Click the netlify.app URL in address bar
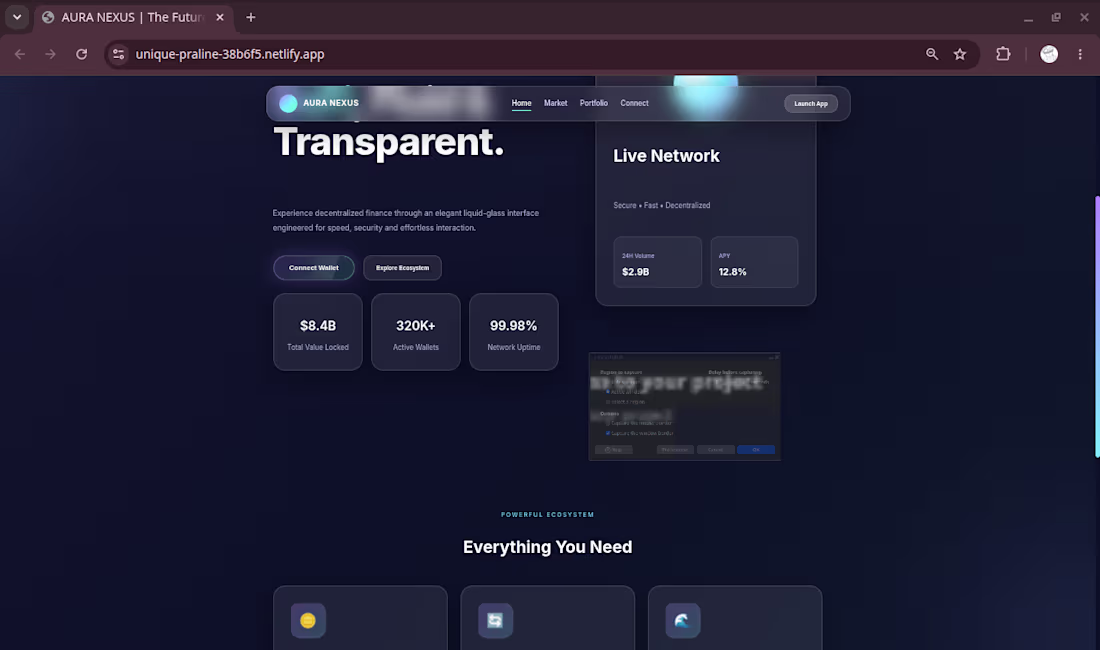The image size is (1100, 650). coord(229,54)
